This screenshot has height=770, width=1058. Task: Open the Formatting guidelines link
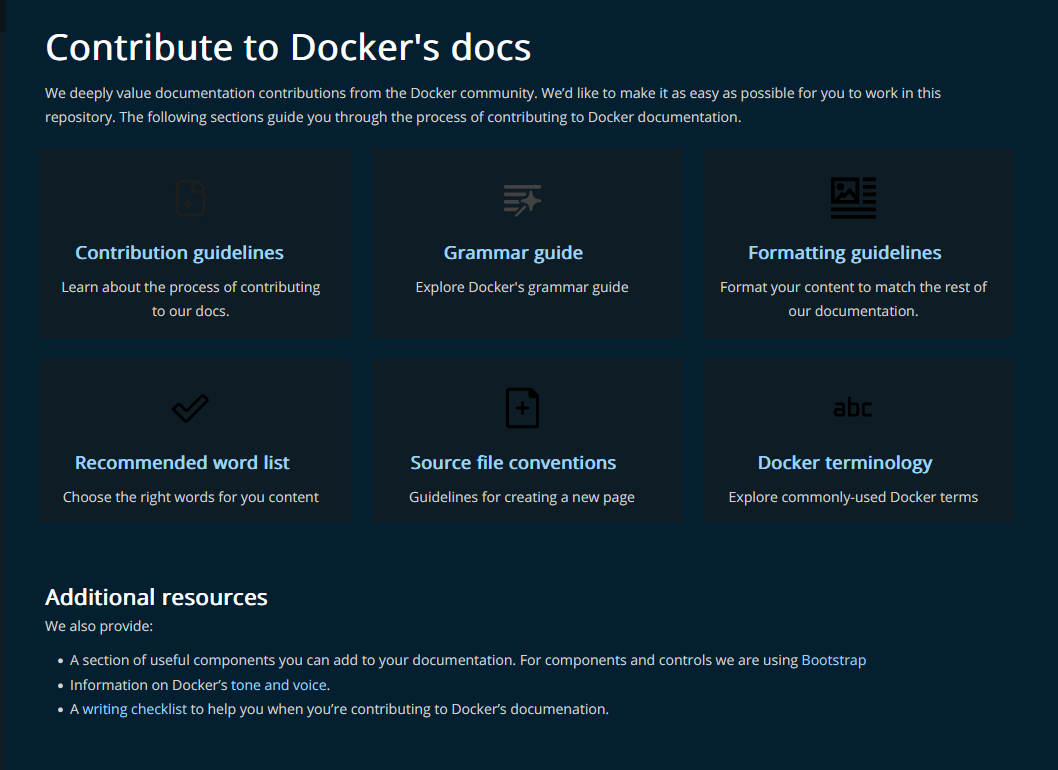(x=845, y=252)
